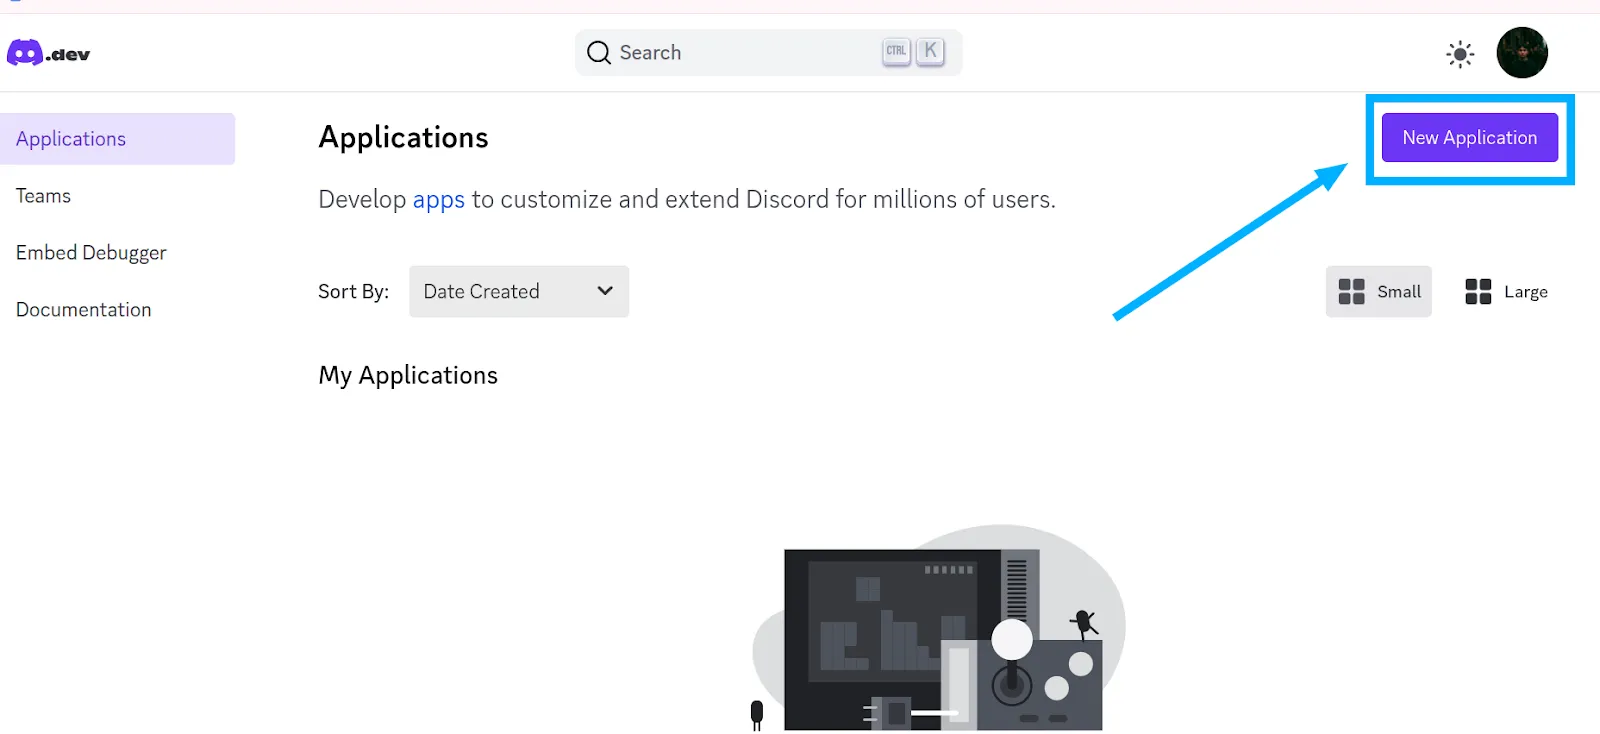This screenshot has height=734, width=1600.
Task: Focus the Search input field
Action: [768, 52]
